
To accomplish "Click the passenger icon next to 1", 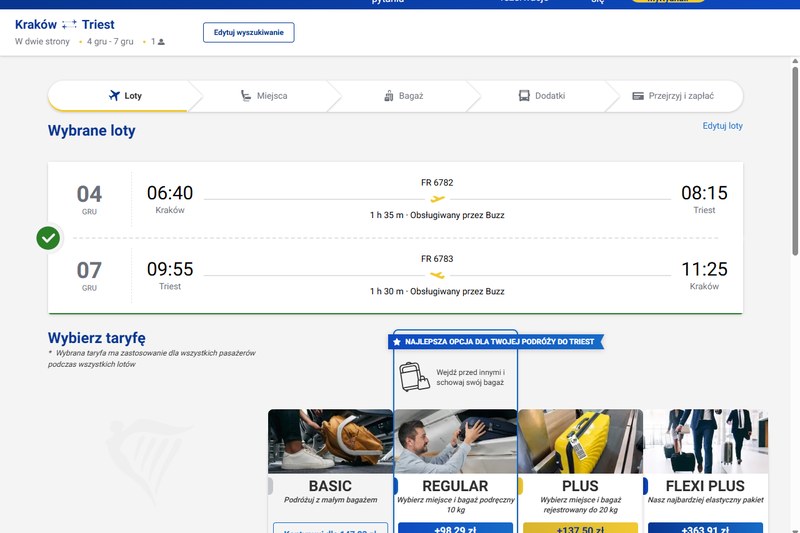I will pos(161,42).
